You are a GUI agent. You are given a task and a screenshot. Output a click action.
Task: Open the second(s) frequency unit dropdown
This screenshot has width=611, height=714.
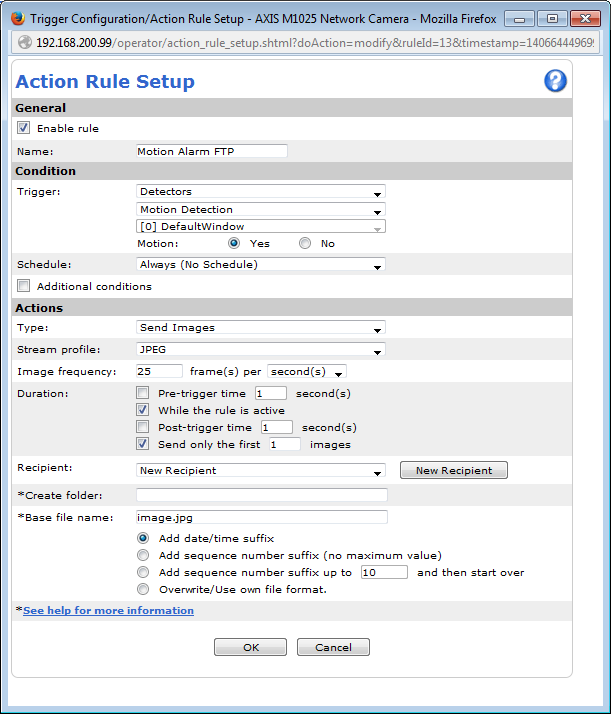[x=306, y=372]
